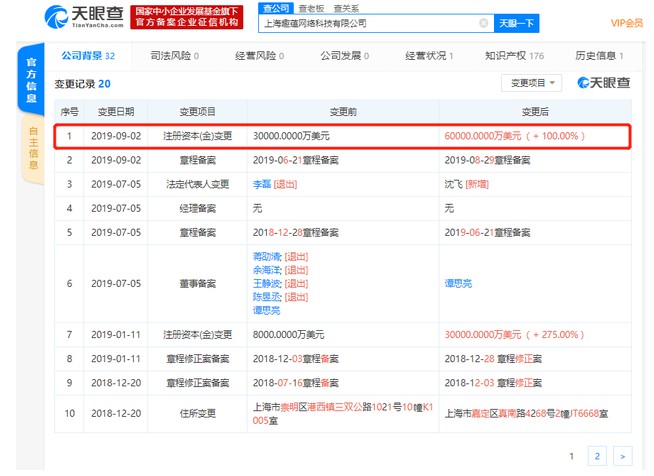
Task: Clear the search field with X icon
Action: (483, 23)
